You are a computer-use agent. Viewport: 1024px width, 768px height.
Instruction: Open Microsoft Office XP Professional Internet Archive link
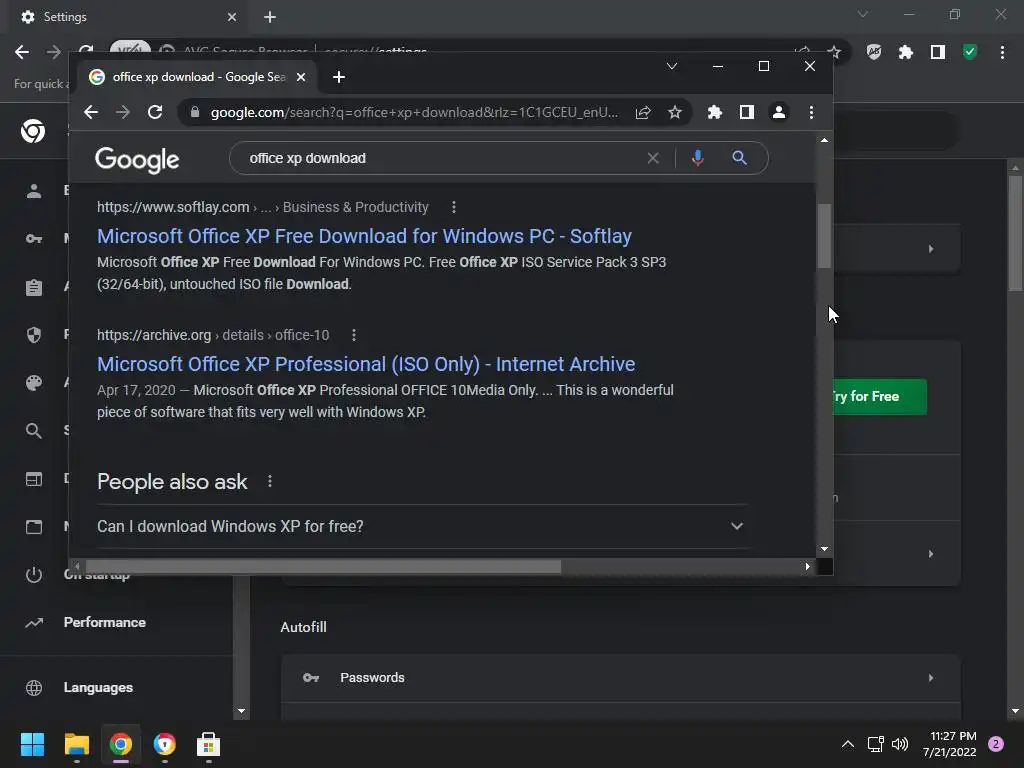[366, 364]
